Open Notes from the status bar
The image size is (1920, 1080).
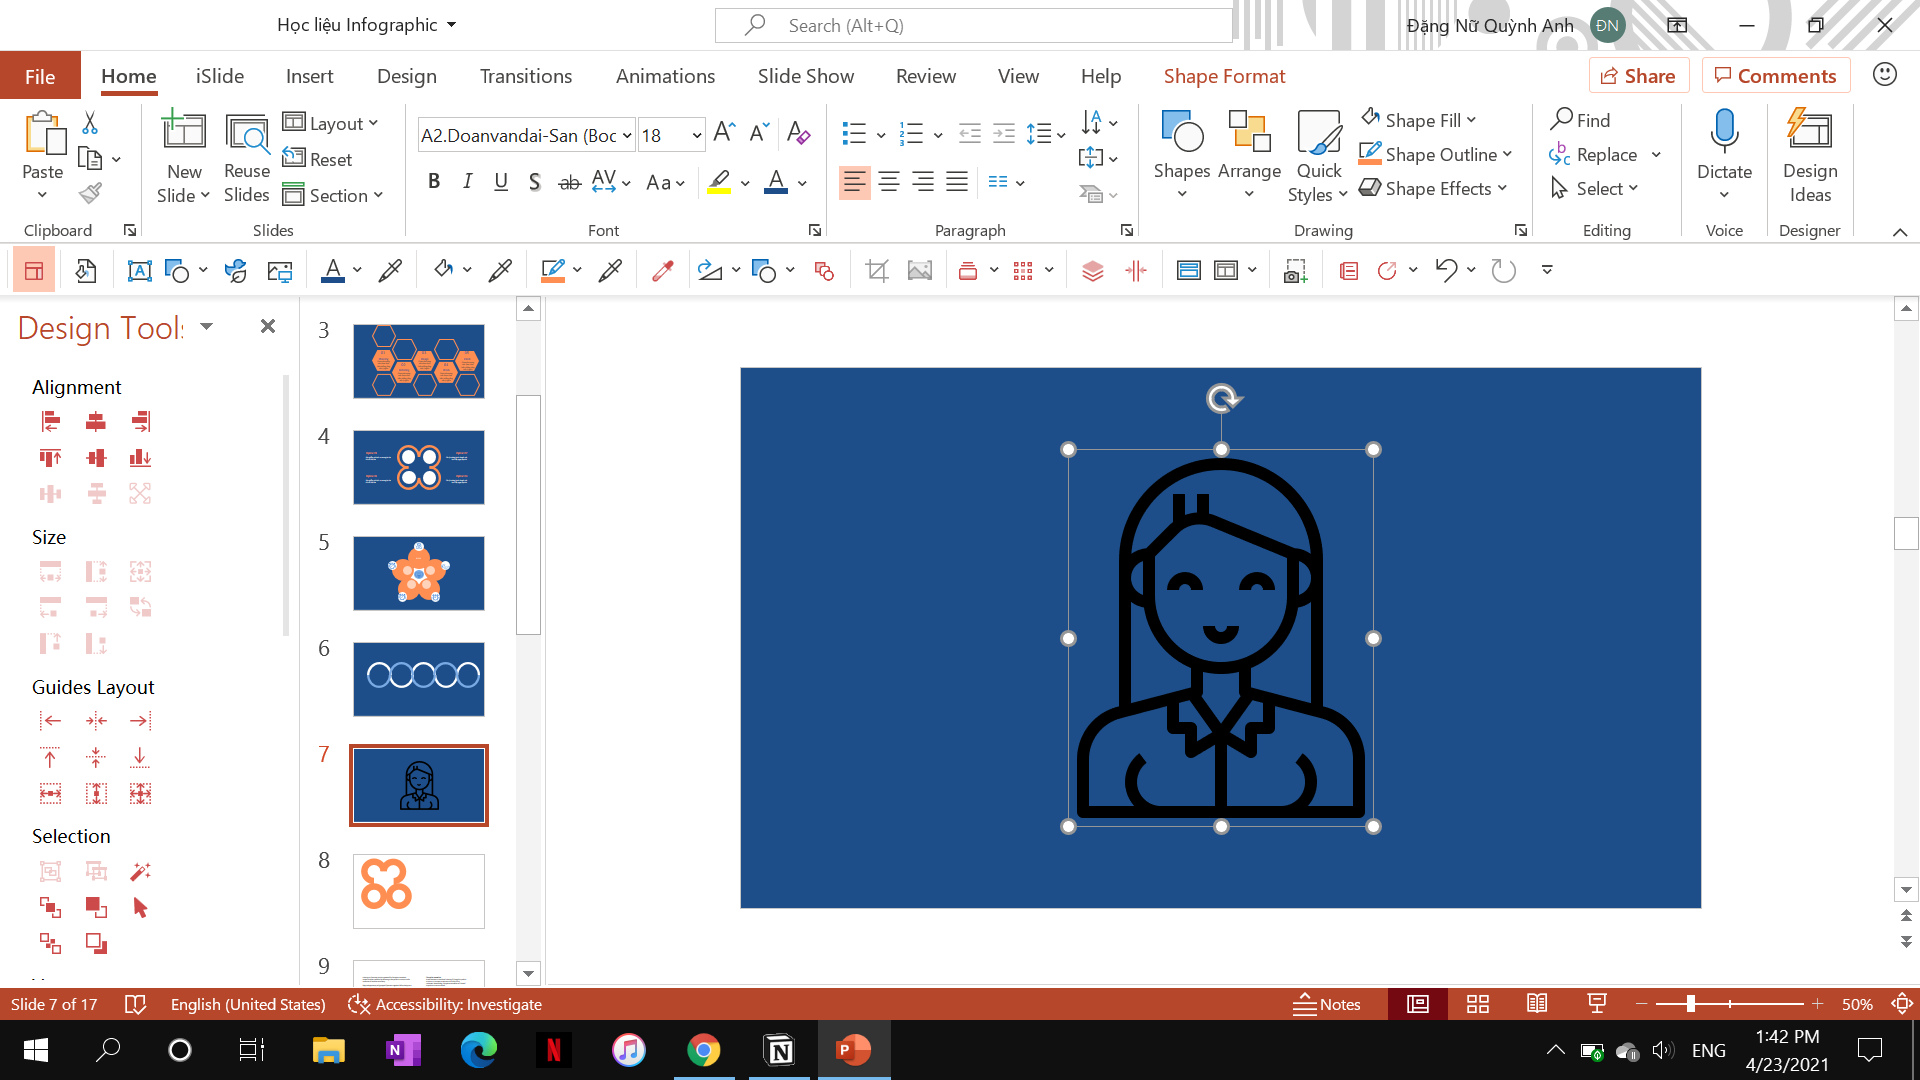[x=1327, y=1004]
